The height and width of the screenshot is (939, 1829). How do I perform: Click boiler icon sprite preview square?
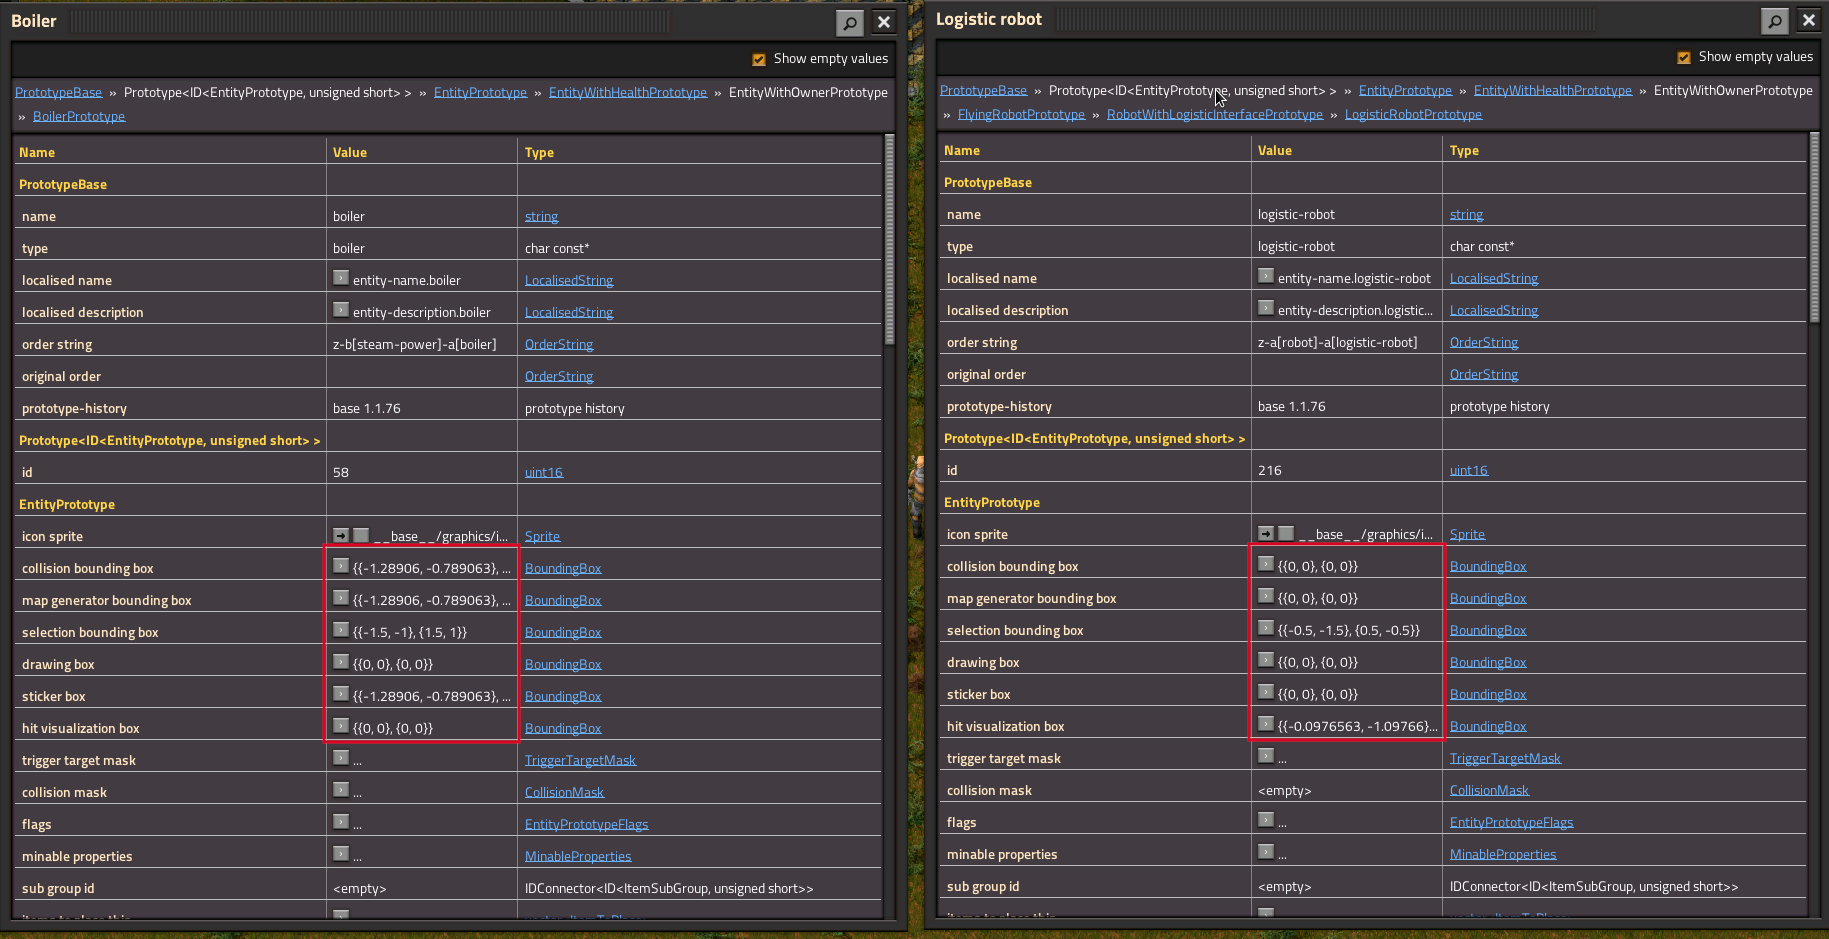tap(361, 535)
